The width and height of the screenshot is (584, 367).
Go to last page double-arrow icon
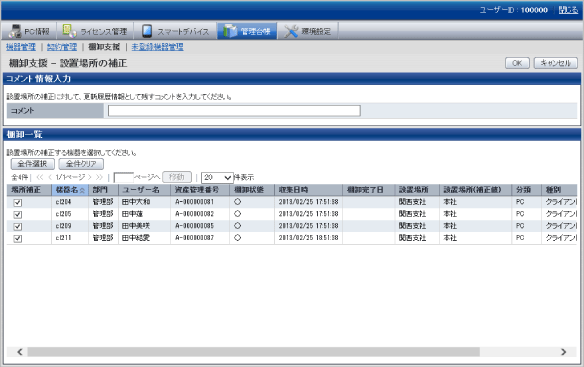tap(99, 177)
